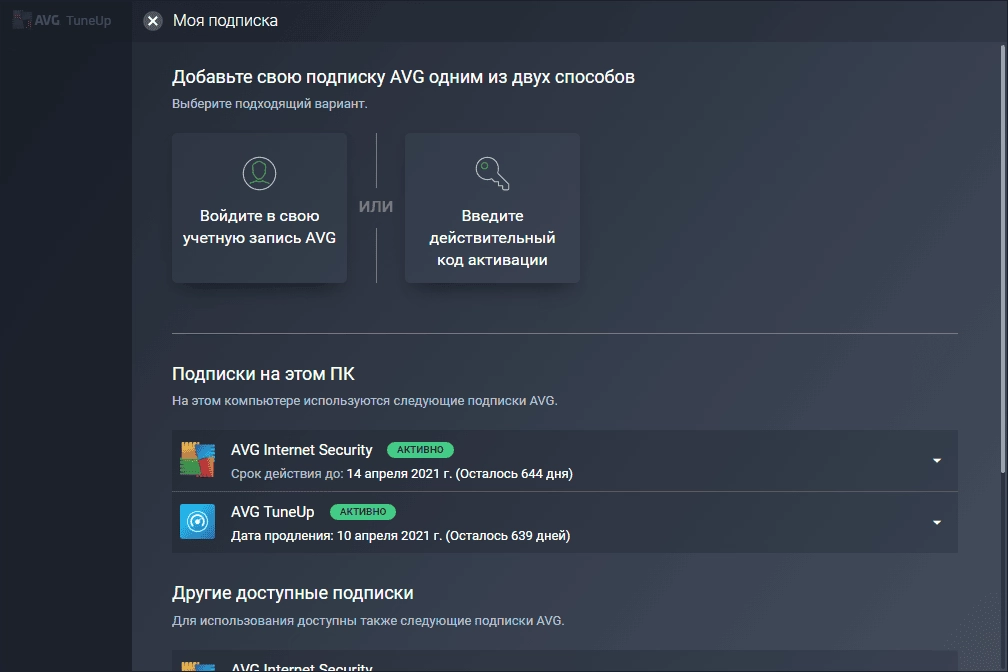The height and width of the screenshot is (672, 1008).
Task: Expand the AVG TuneUp subscription row
Action: [x=937, y=522]
